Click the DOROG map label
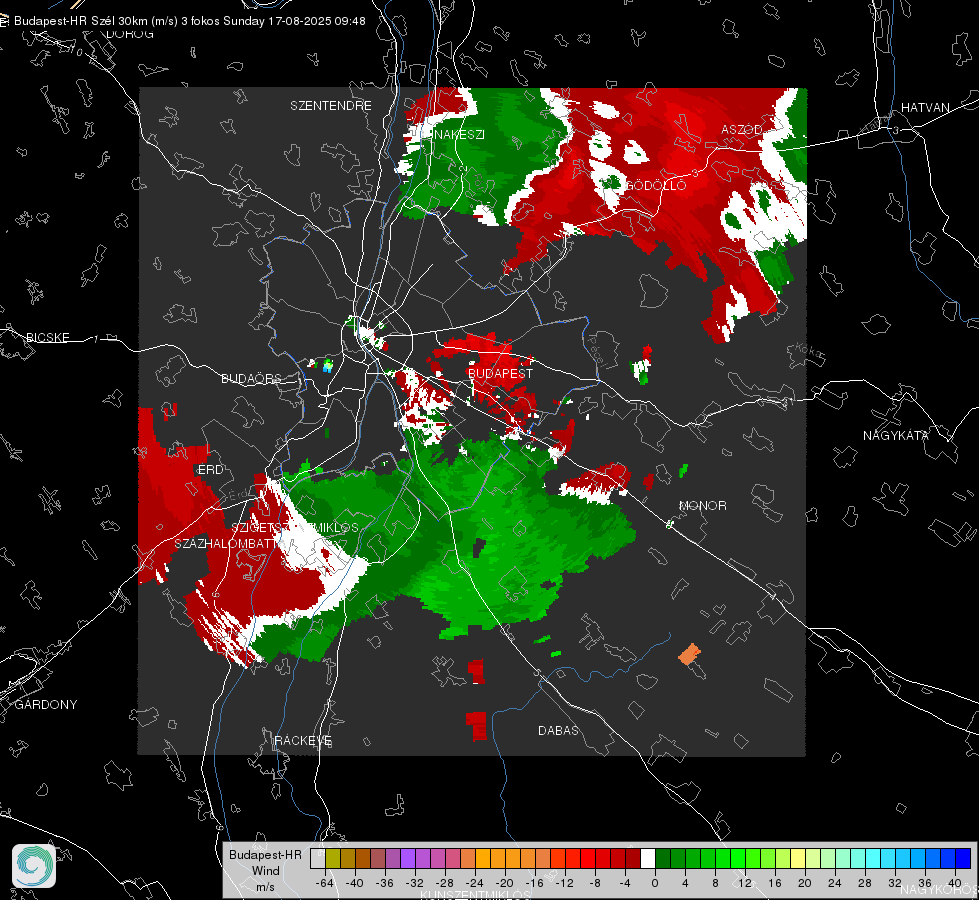 [x=130, y=34]
